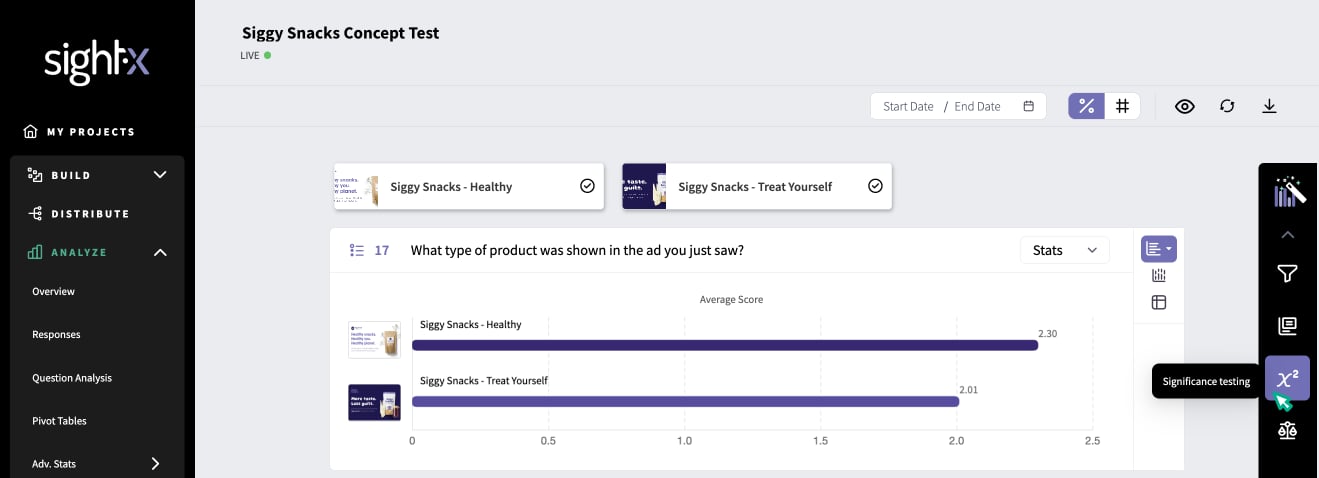Refresh data with the circular arrows icon

tap(1227, 106)
